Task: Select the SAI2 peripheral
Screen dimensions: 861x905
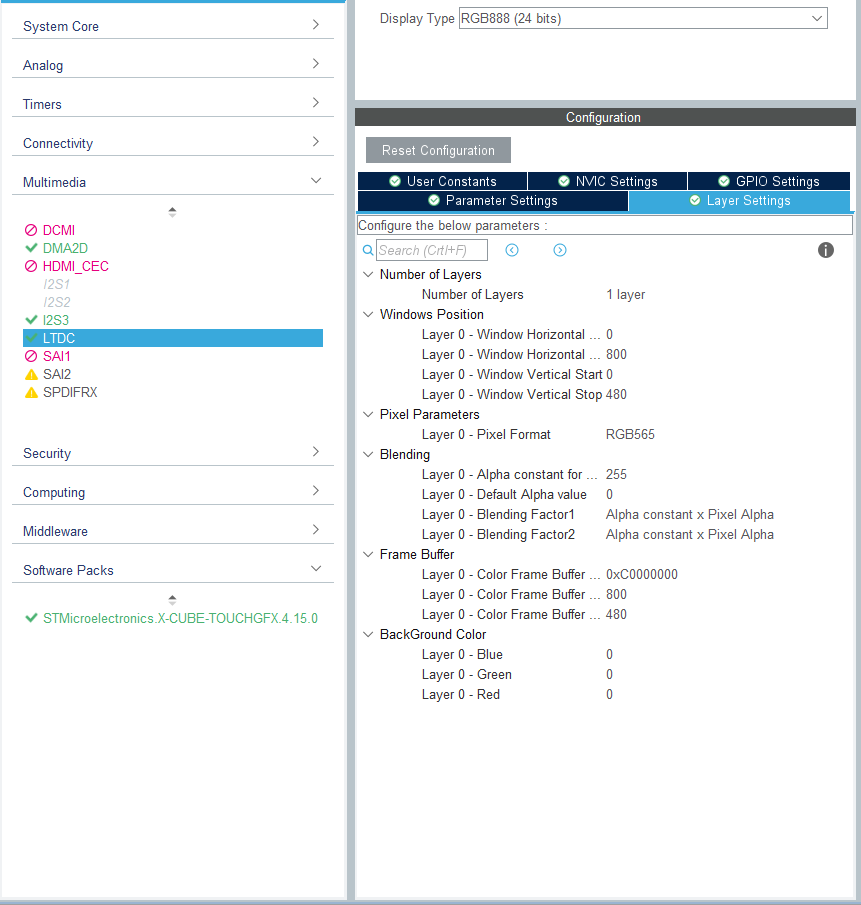Action: click(x=57, y=375)
